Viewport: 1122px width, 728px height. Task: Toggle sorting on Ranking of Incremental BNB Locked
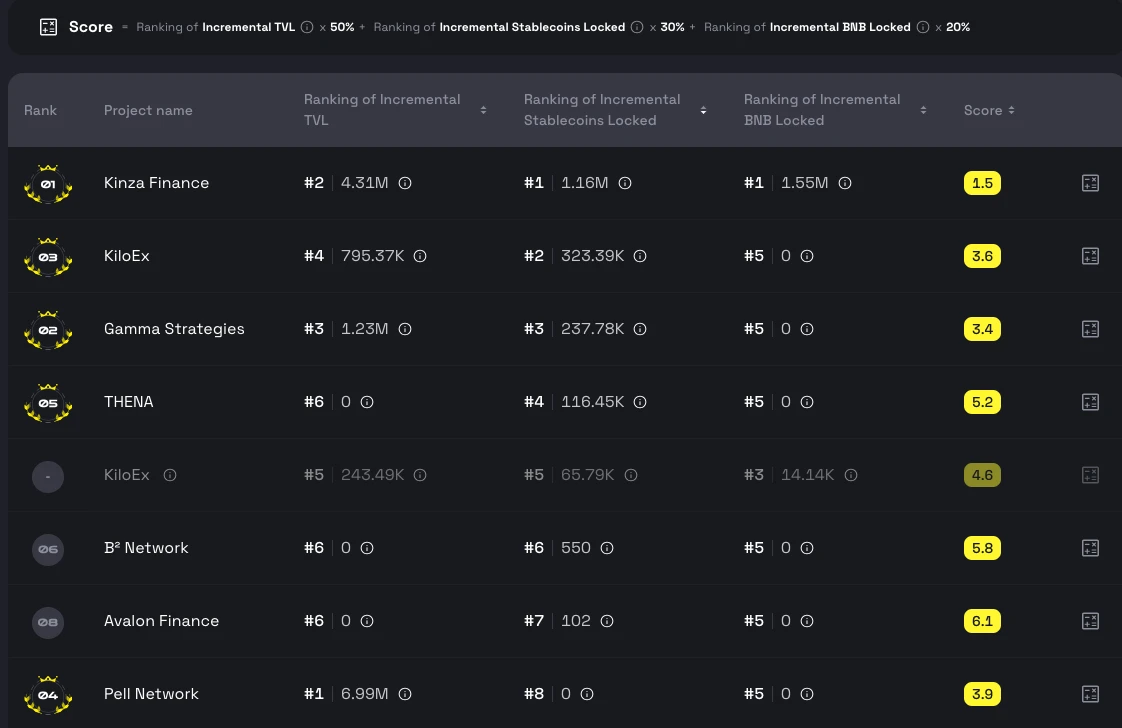[x=923, y=110]
